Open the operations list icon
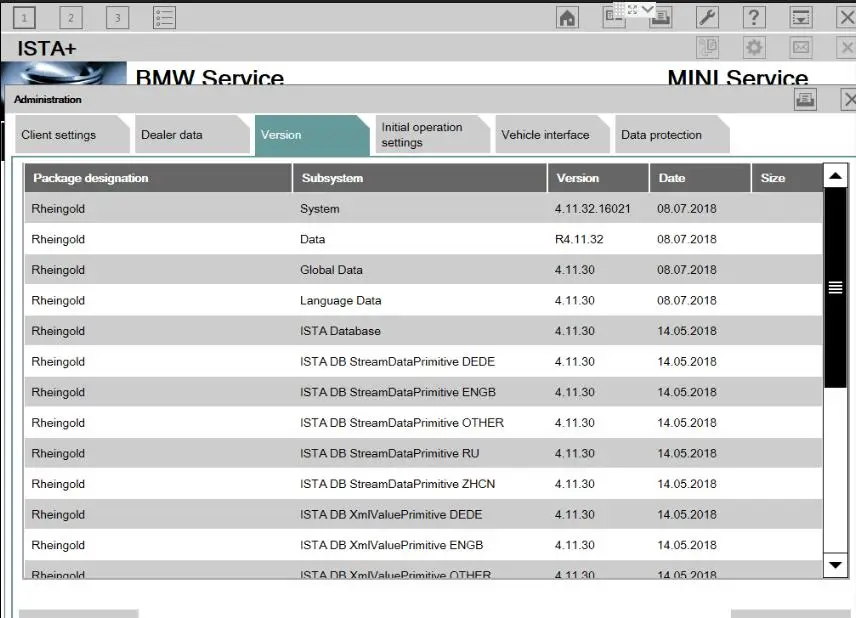 click(x=164, y=17)
